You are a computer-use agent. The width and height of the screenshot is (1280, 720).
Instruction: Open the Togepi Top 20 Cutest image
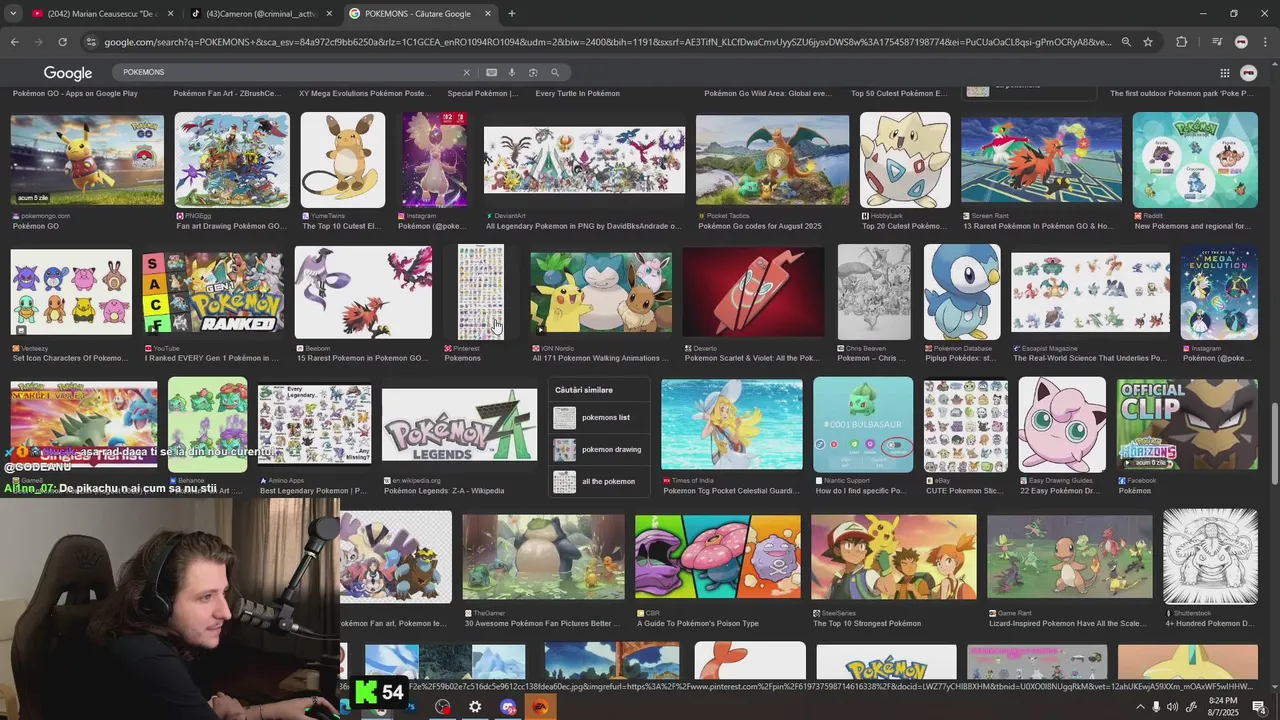tap(905, 160)
